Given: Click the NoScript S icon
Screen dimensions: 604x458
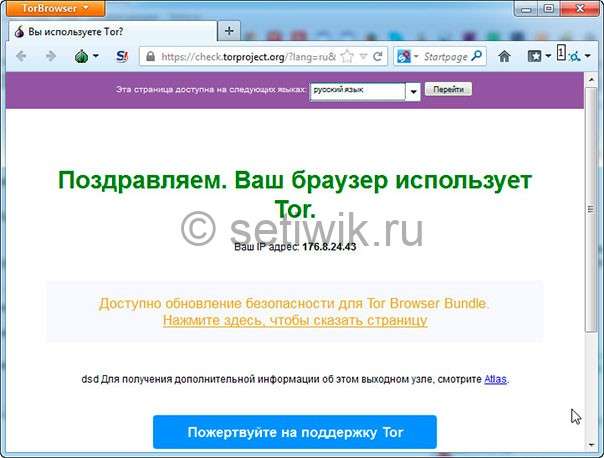Looking at the screenshot, I should (x=122, y=57).
